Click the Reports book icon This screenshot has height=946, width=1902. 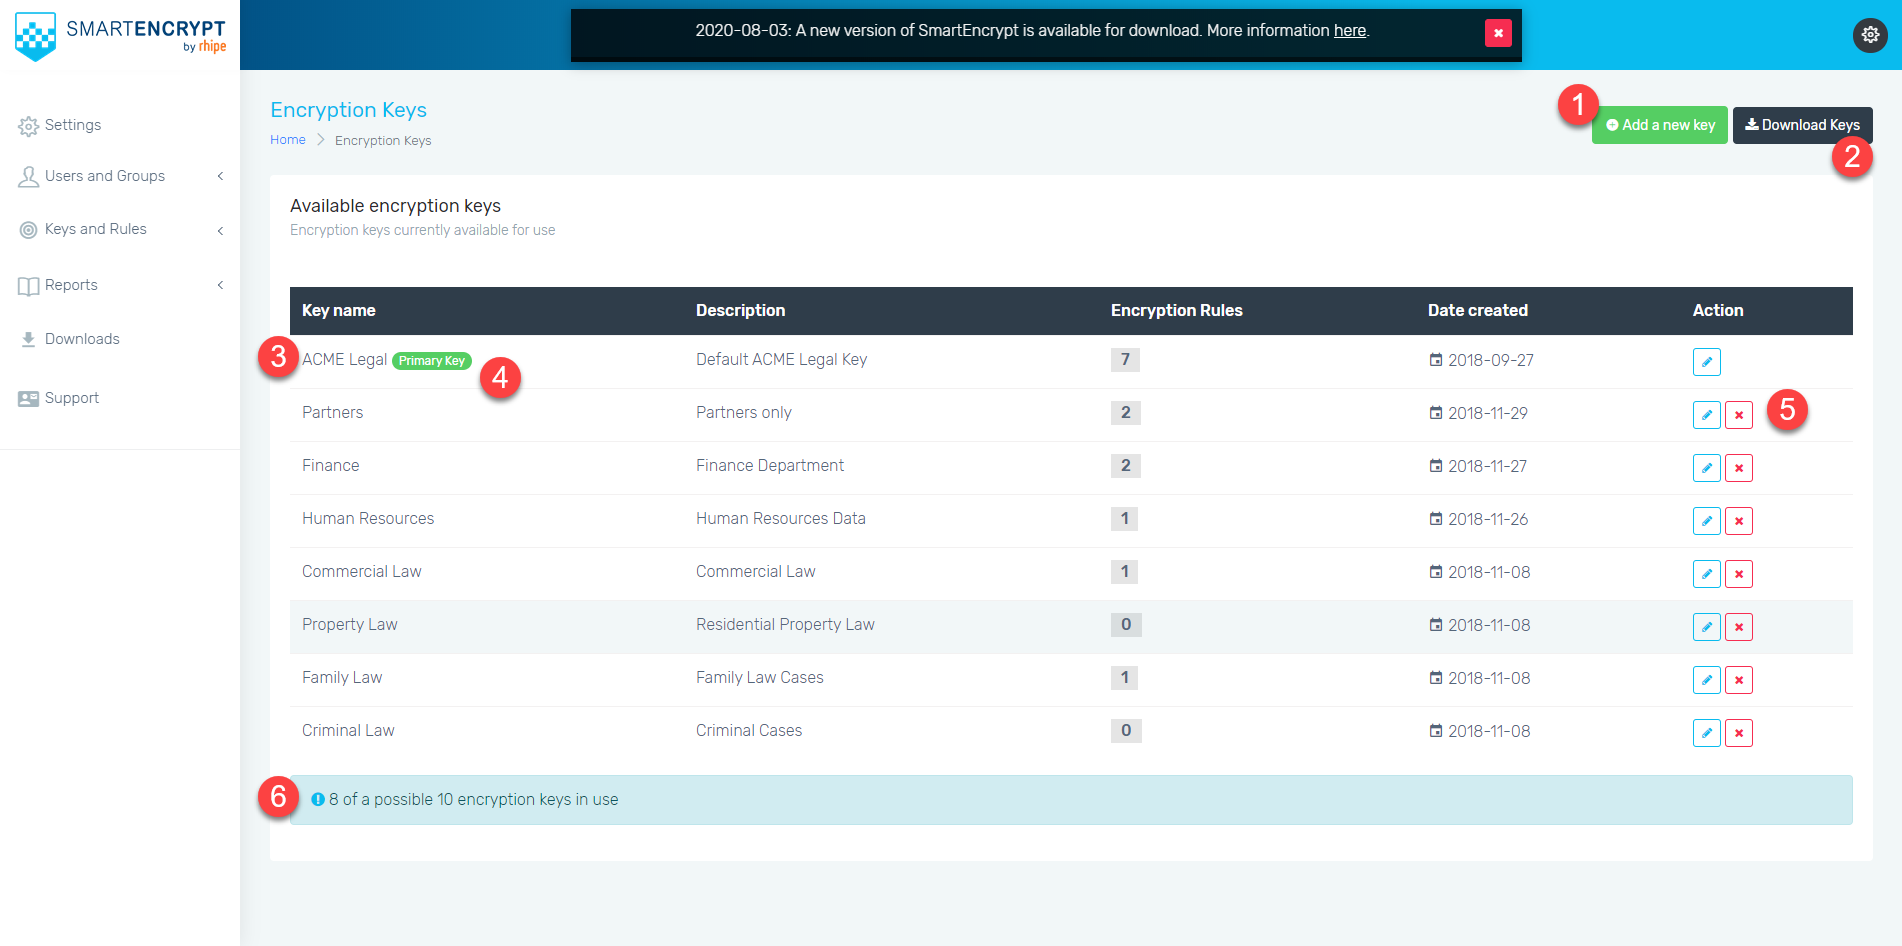[28, 286]
